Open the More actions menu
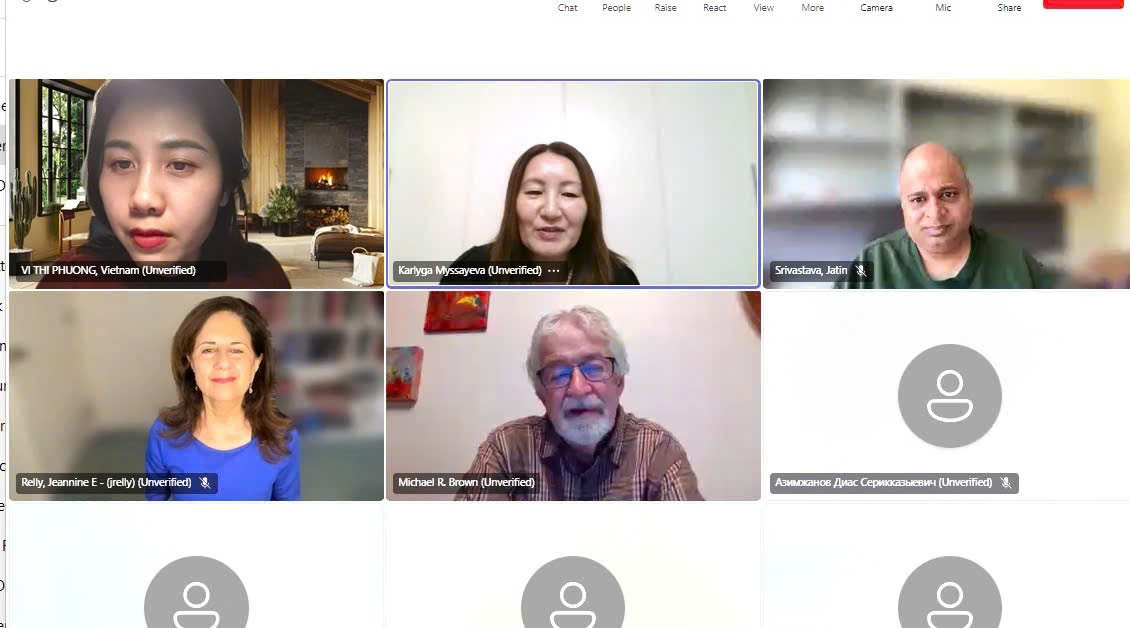1130x628 pixels. click(812, 7)
